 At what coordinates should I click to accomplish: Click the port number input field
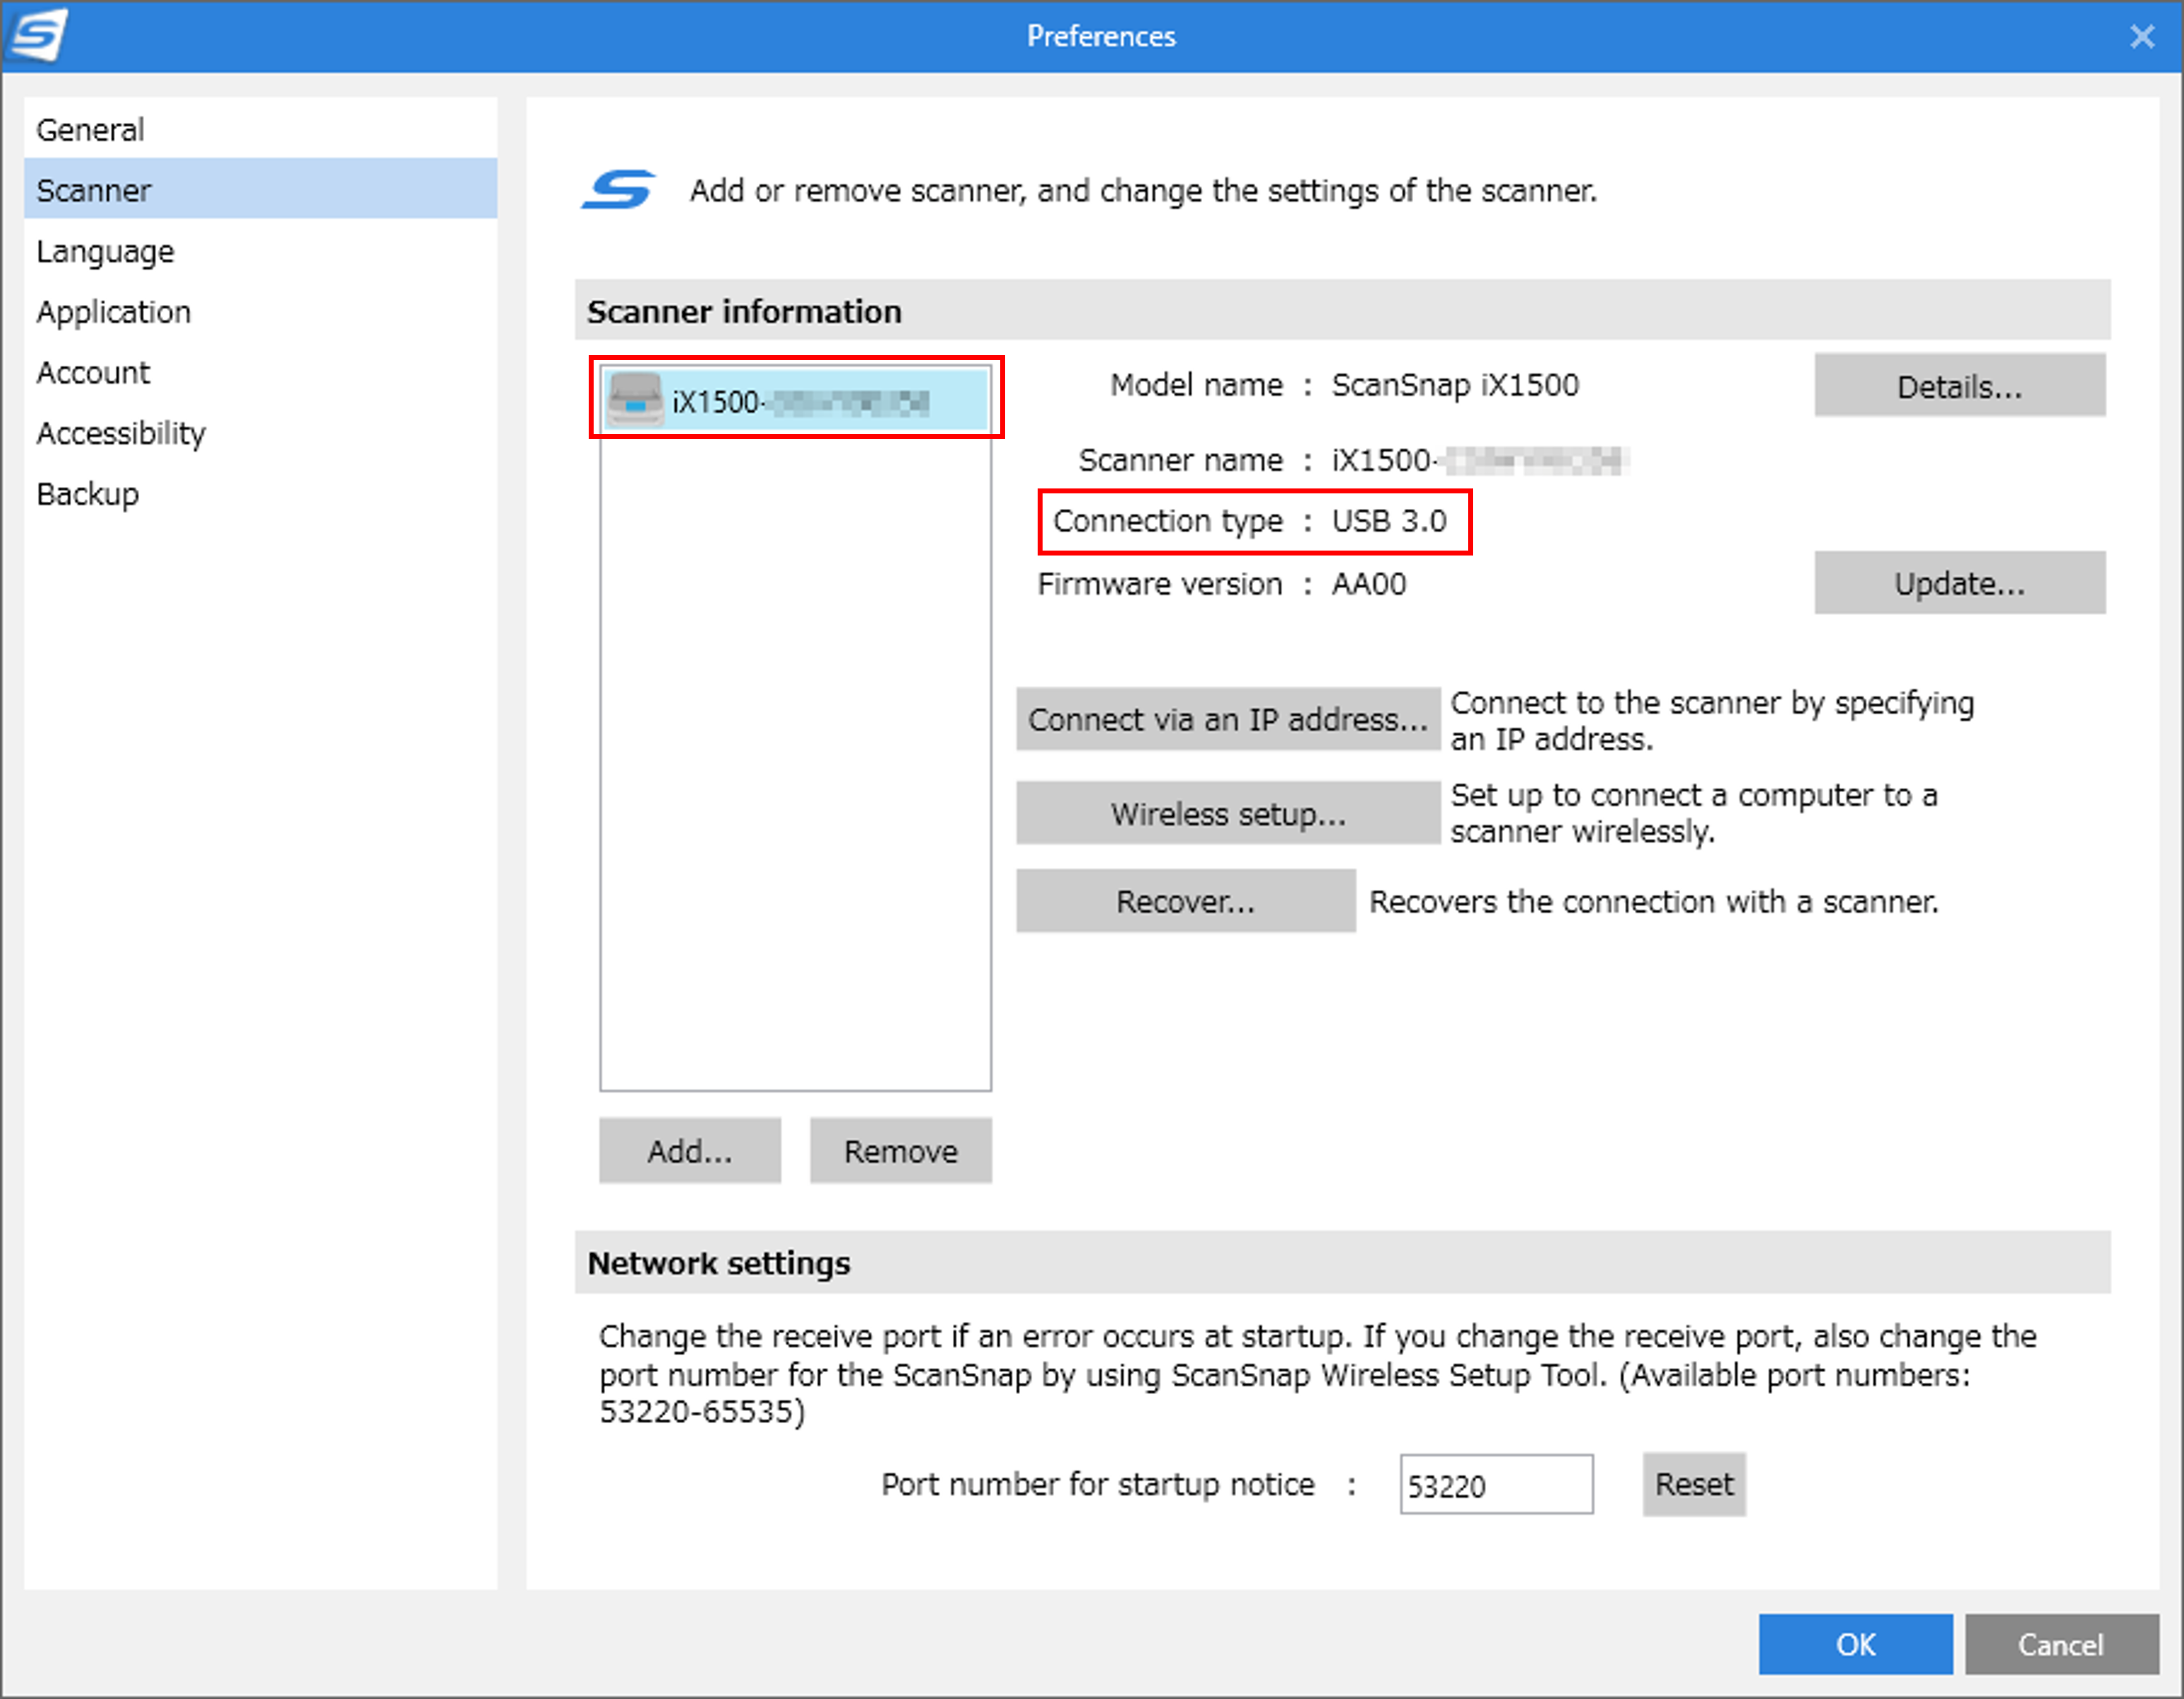pyautogui.click(x=1495, y=1485)
